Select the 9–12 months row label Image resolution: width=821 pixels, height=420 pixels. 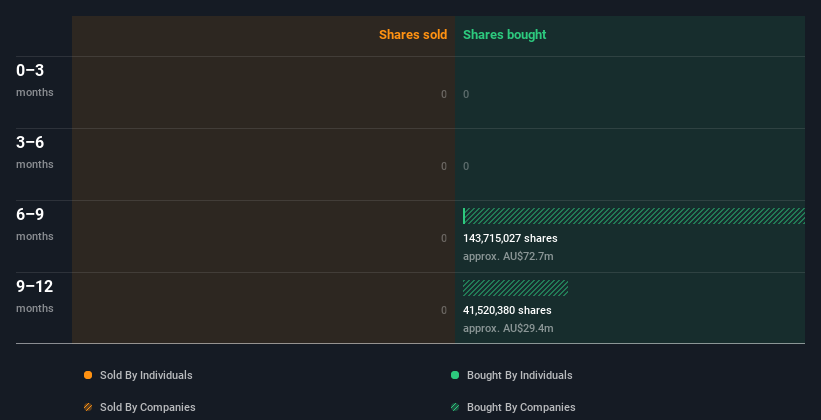[35, 296]
